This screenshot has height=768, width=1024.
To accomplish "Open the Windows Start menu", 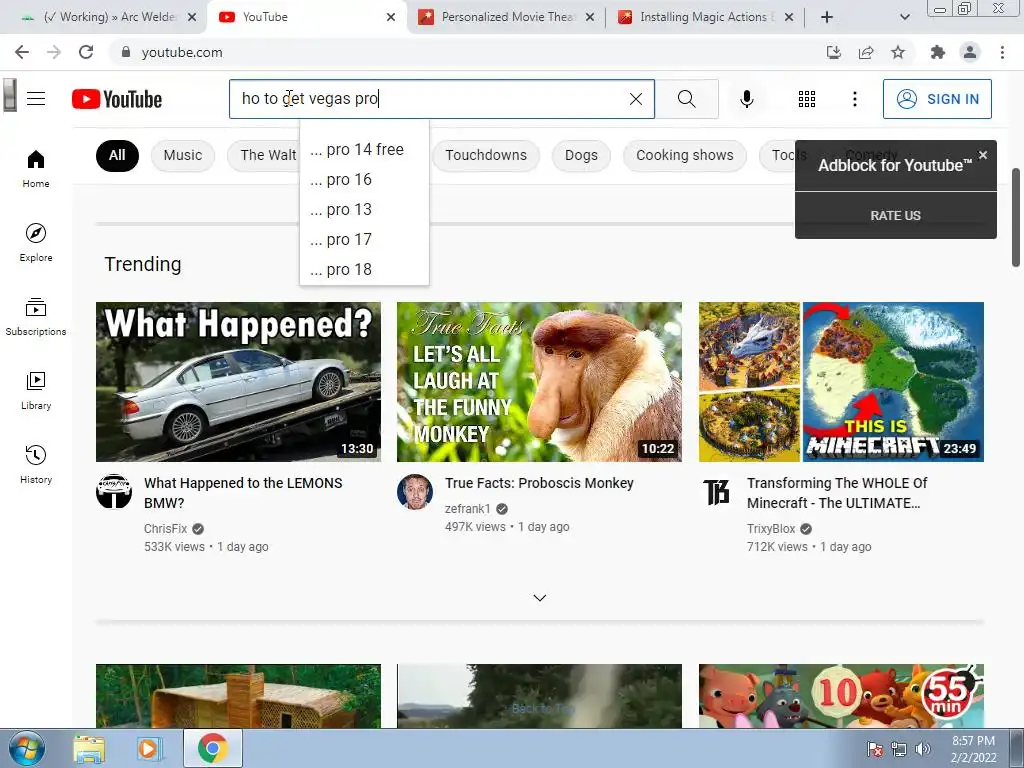I will 26,748.
